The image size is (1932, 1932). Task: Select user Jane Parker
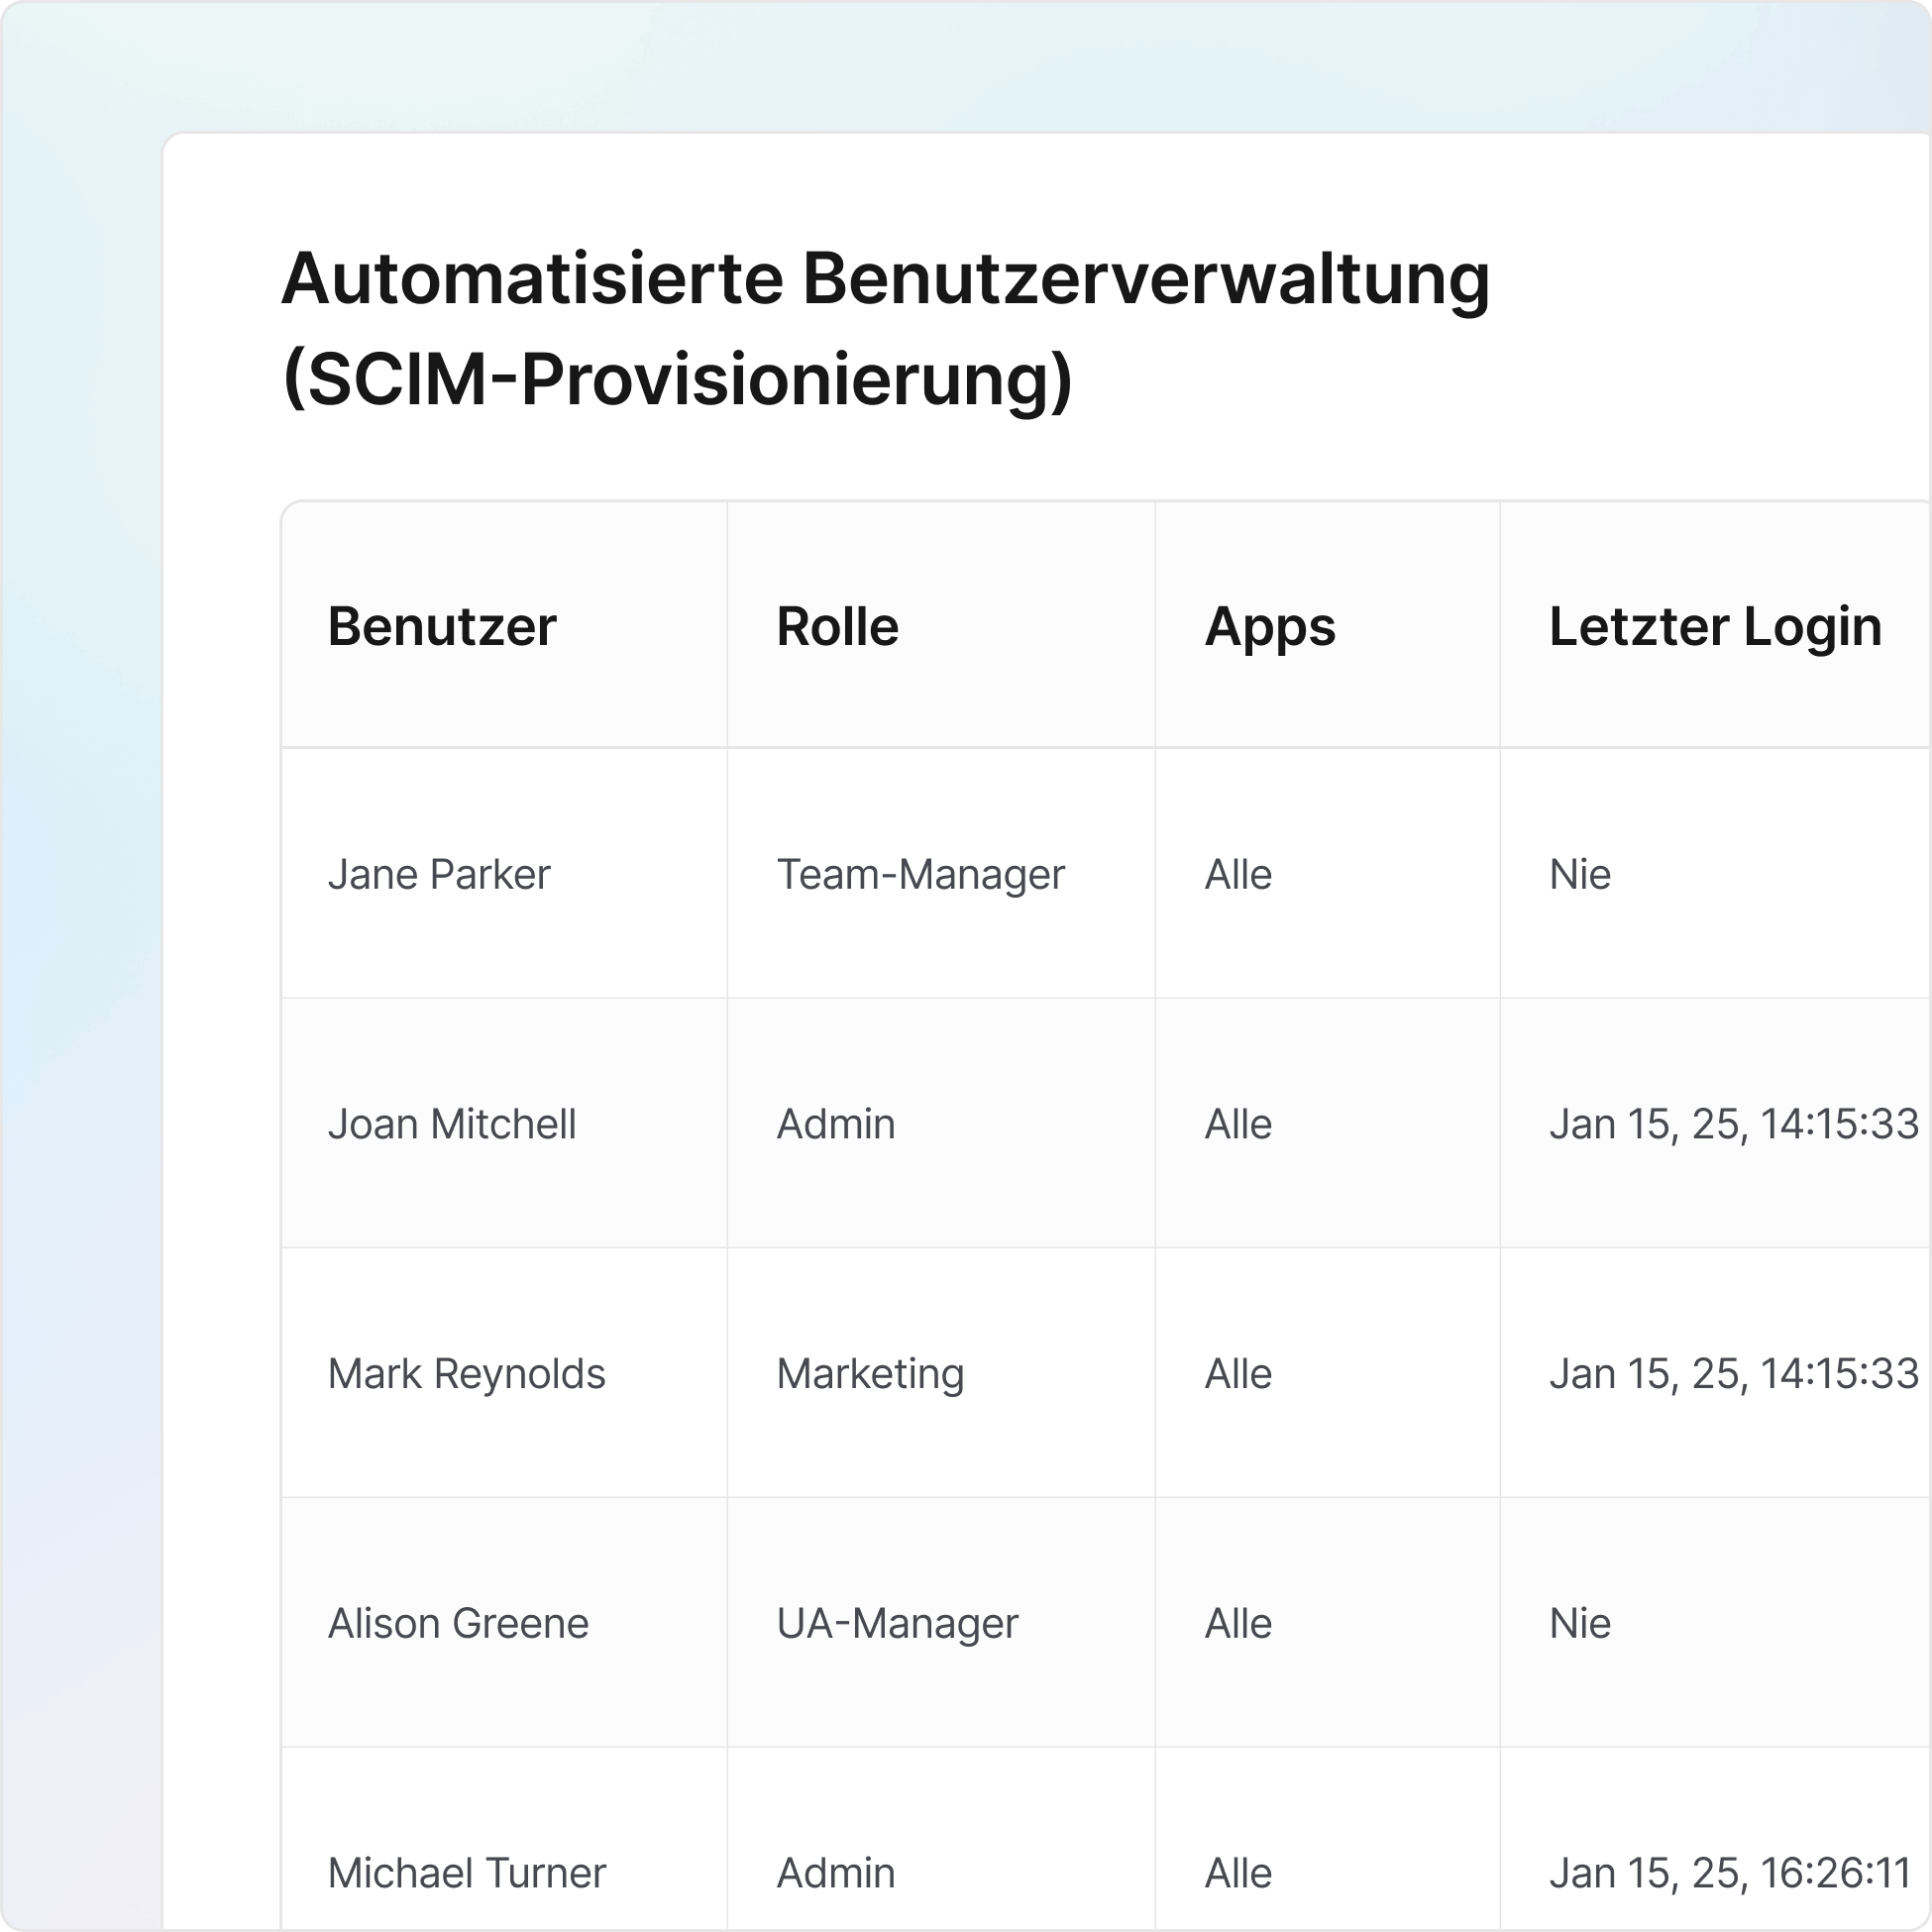coord(439,875)
